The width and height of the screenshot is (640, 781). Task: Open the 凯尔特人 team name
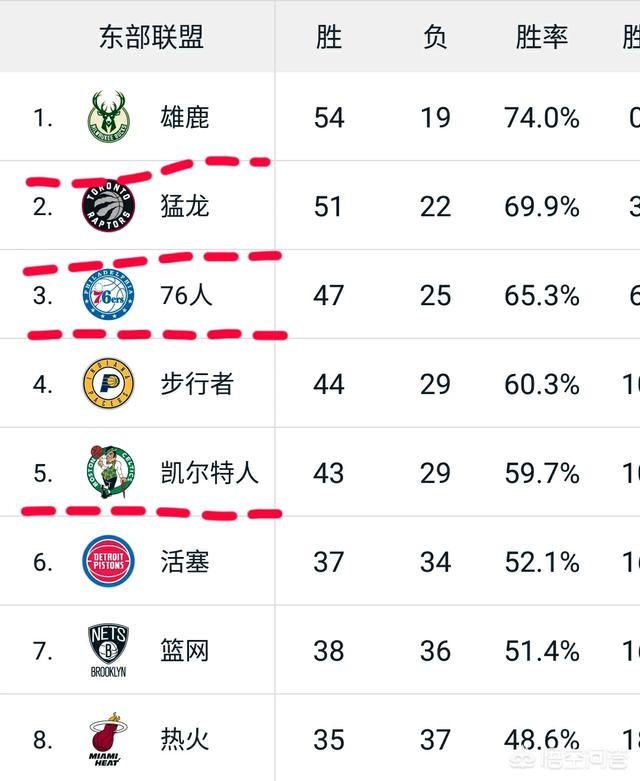pyautogui.click(x=210, y=473)
